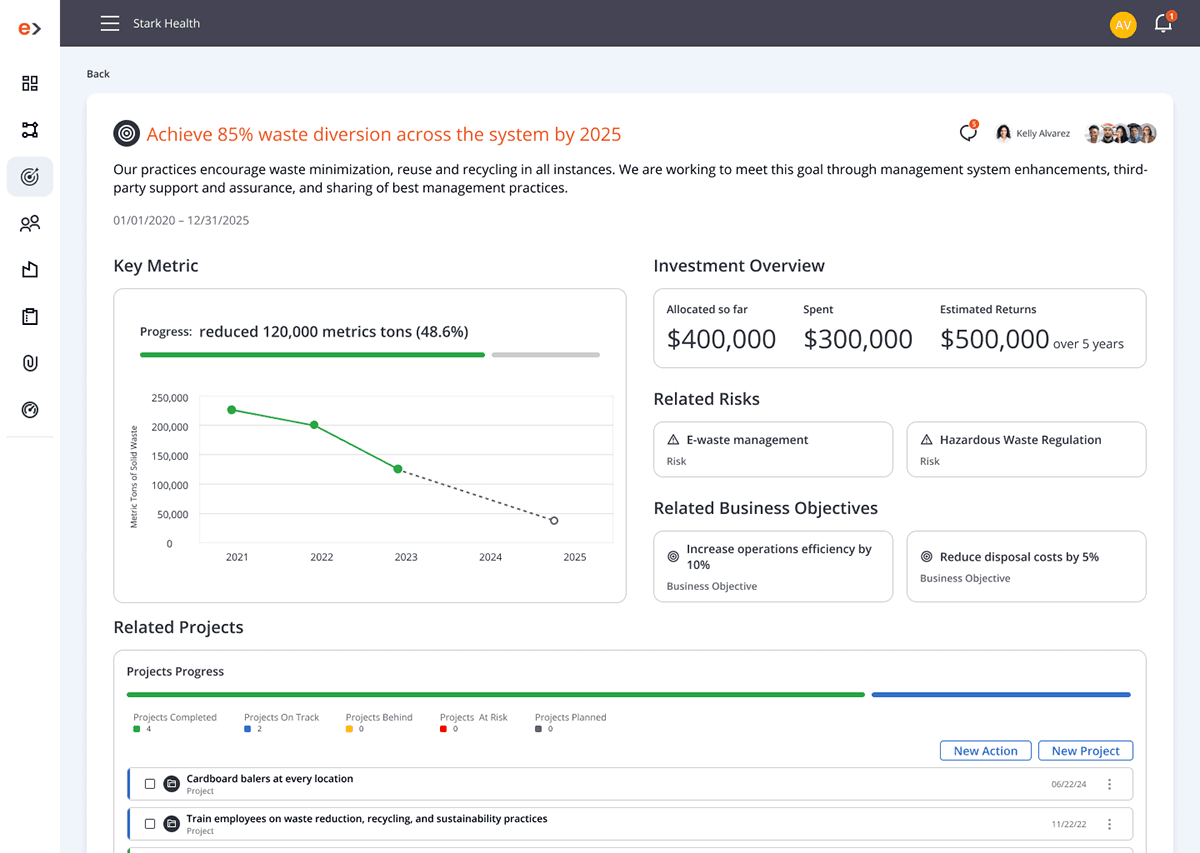Viewport: 1200px width, 853px height.
Task: Open the comments bubble beside Kelly Alvarez
Action: 967,133
